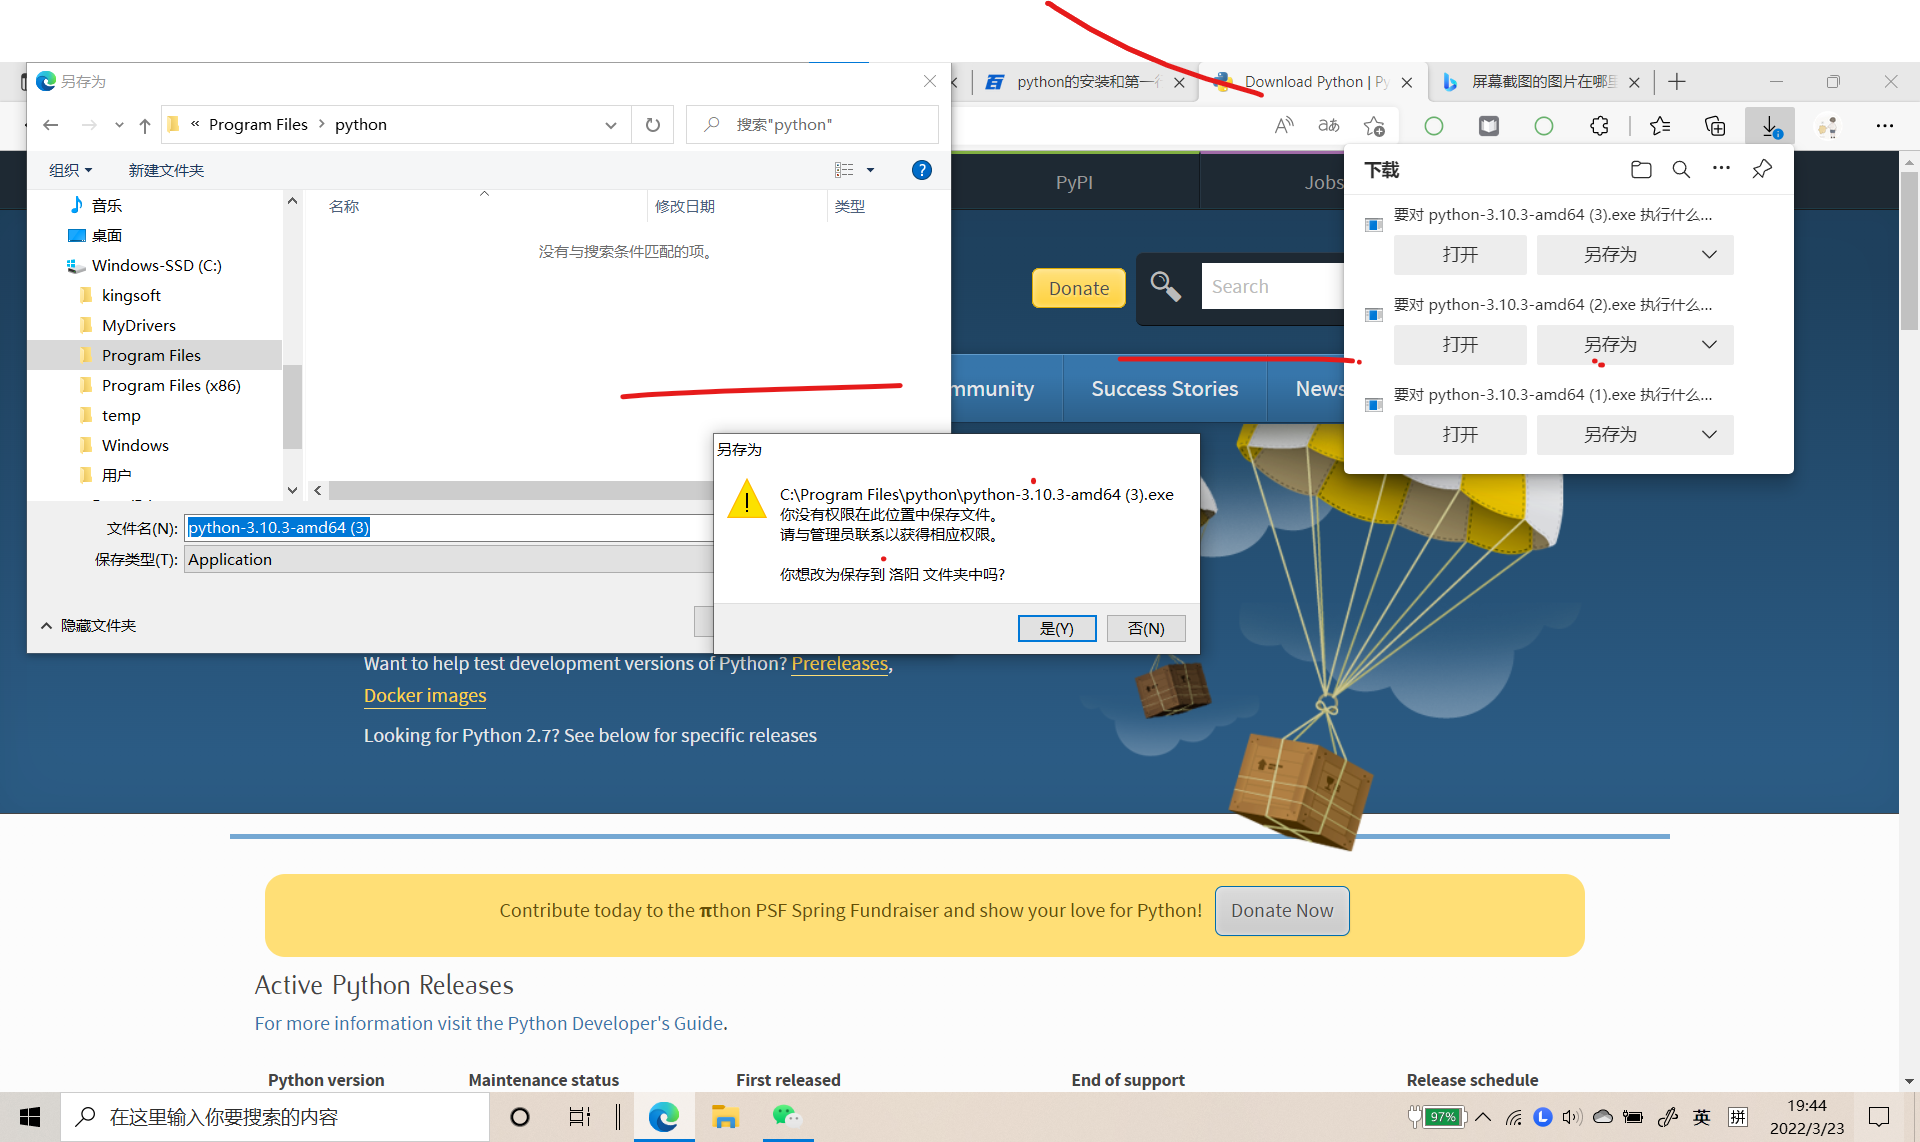This screenshot has width=1920, height=1142.
Task: Open the PyPI menu on python.org
Action: [1074, 182]
